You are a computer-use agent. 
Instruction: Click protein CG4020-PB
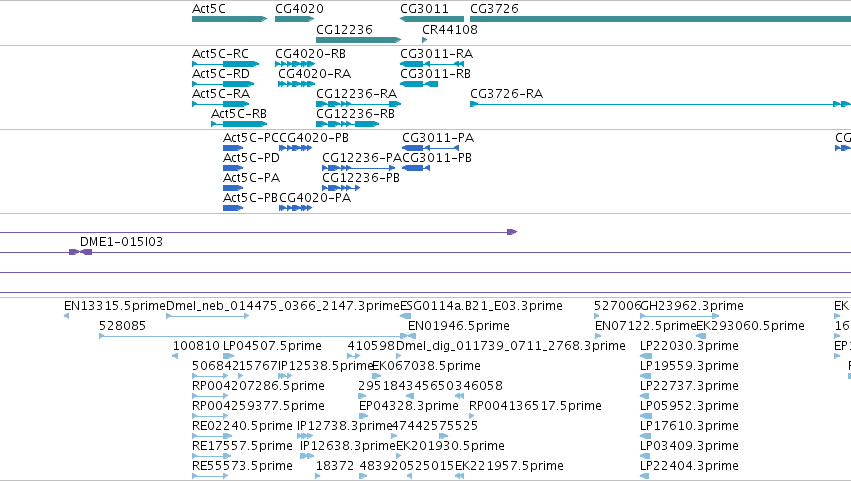(296, 148)
